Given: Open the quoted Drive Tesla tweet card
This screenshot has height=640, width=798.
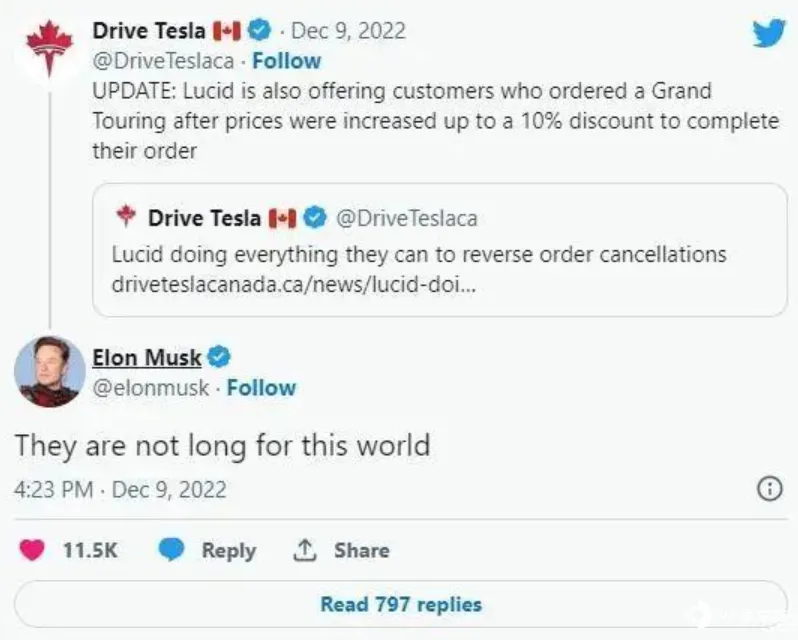Looking at the screenshot, I should coord(440,250).
